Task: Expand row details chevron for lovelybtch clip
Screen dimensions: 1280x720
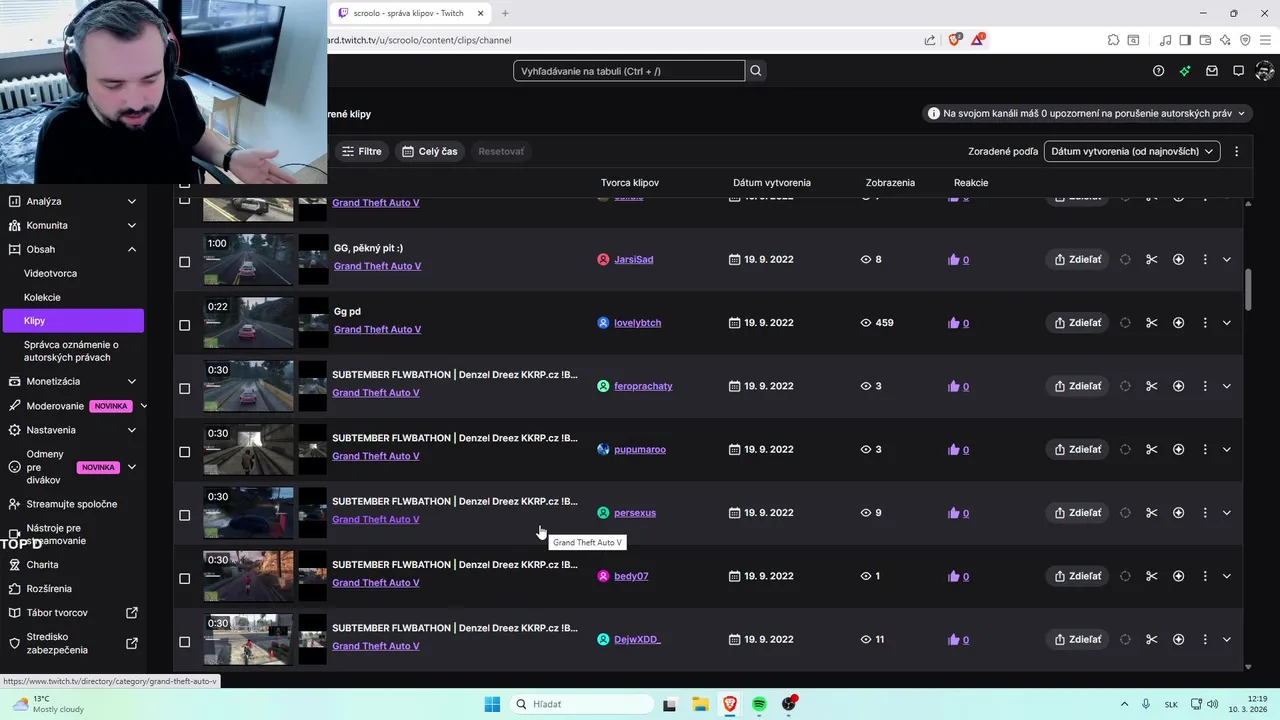Action: [1227, 323]
